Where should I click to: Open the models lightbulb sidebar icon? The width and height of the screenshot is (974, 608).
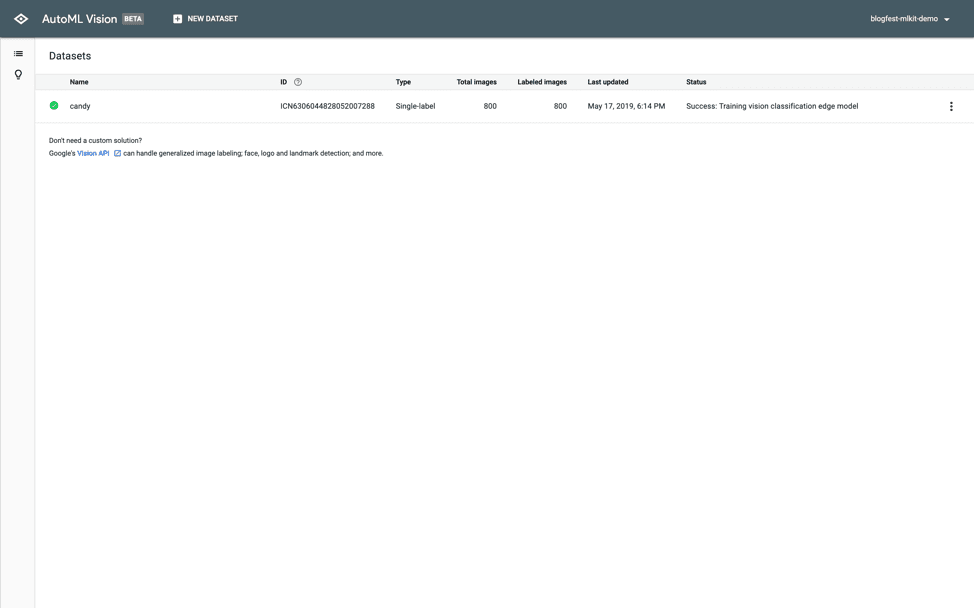(x=18, y=75)
